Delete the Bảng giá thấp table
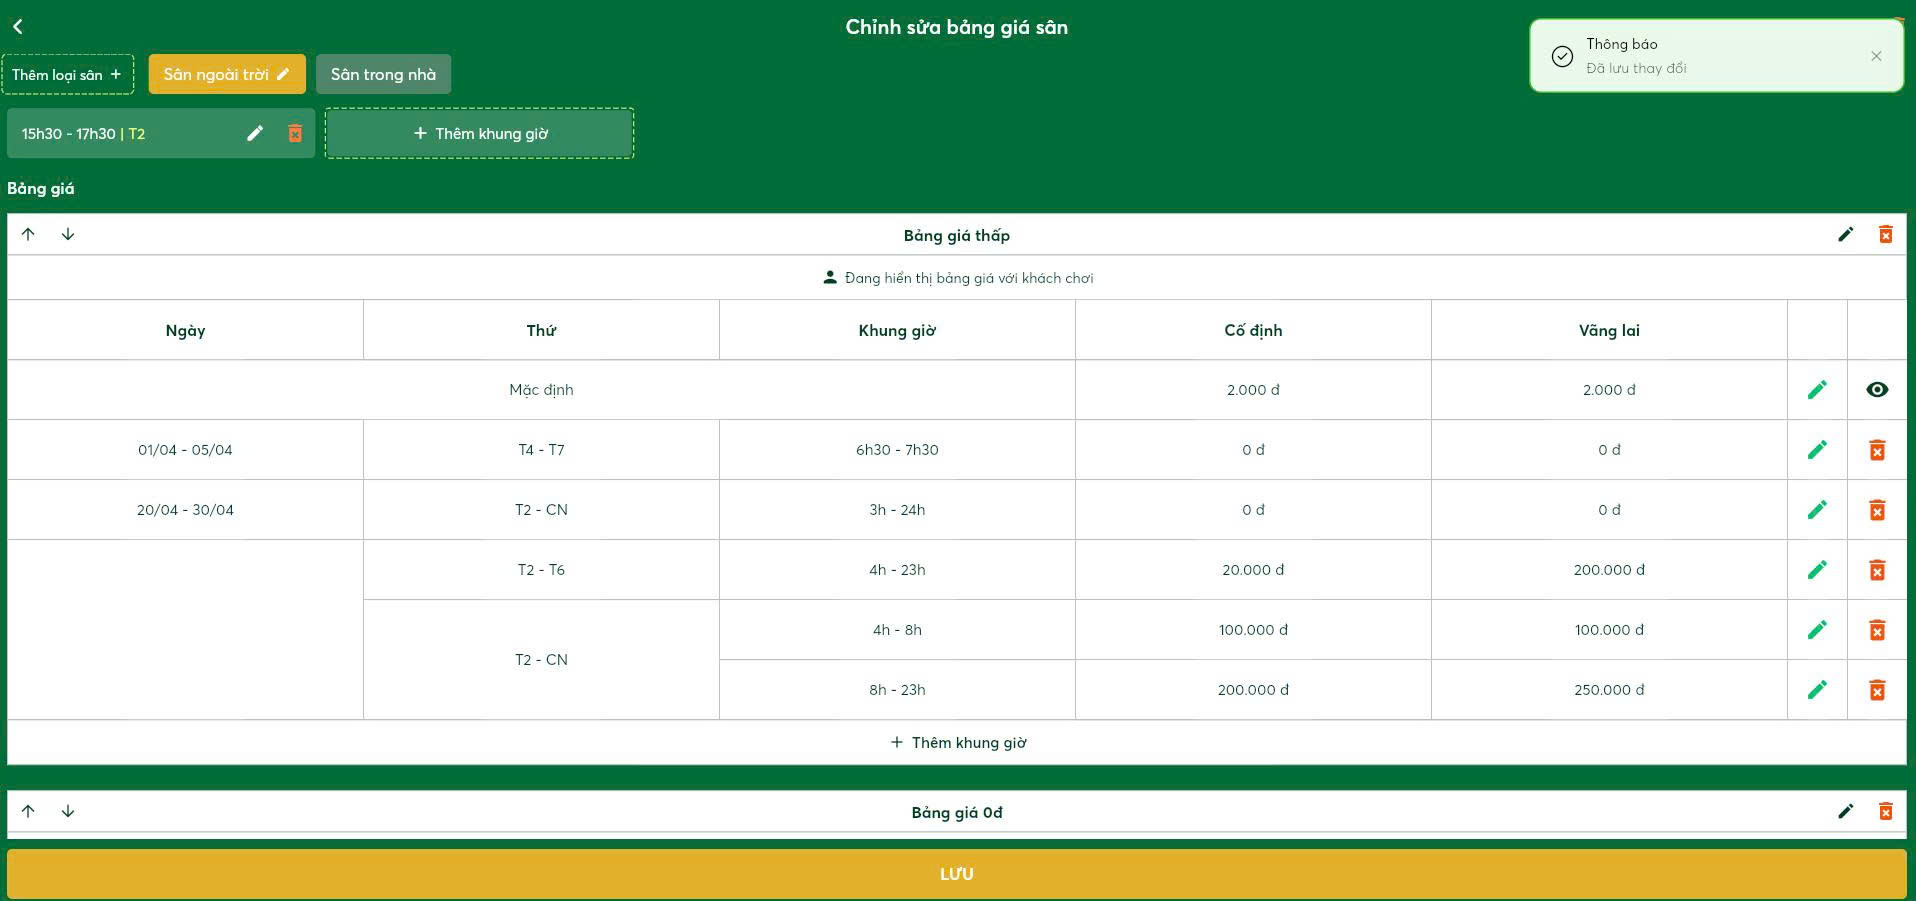1916x901 pixels. click(1885, 234)
